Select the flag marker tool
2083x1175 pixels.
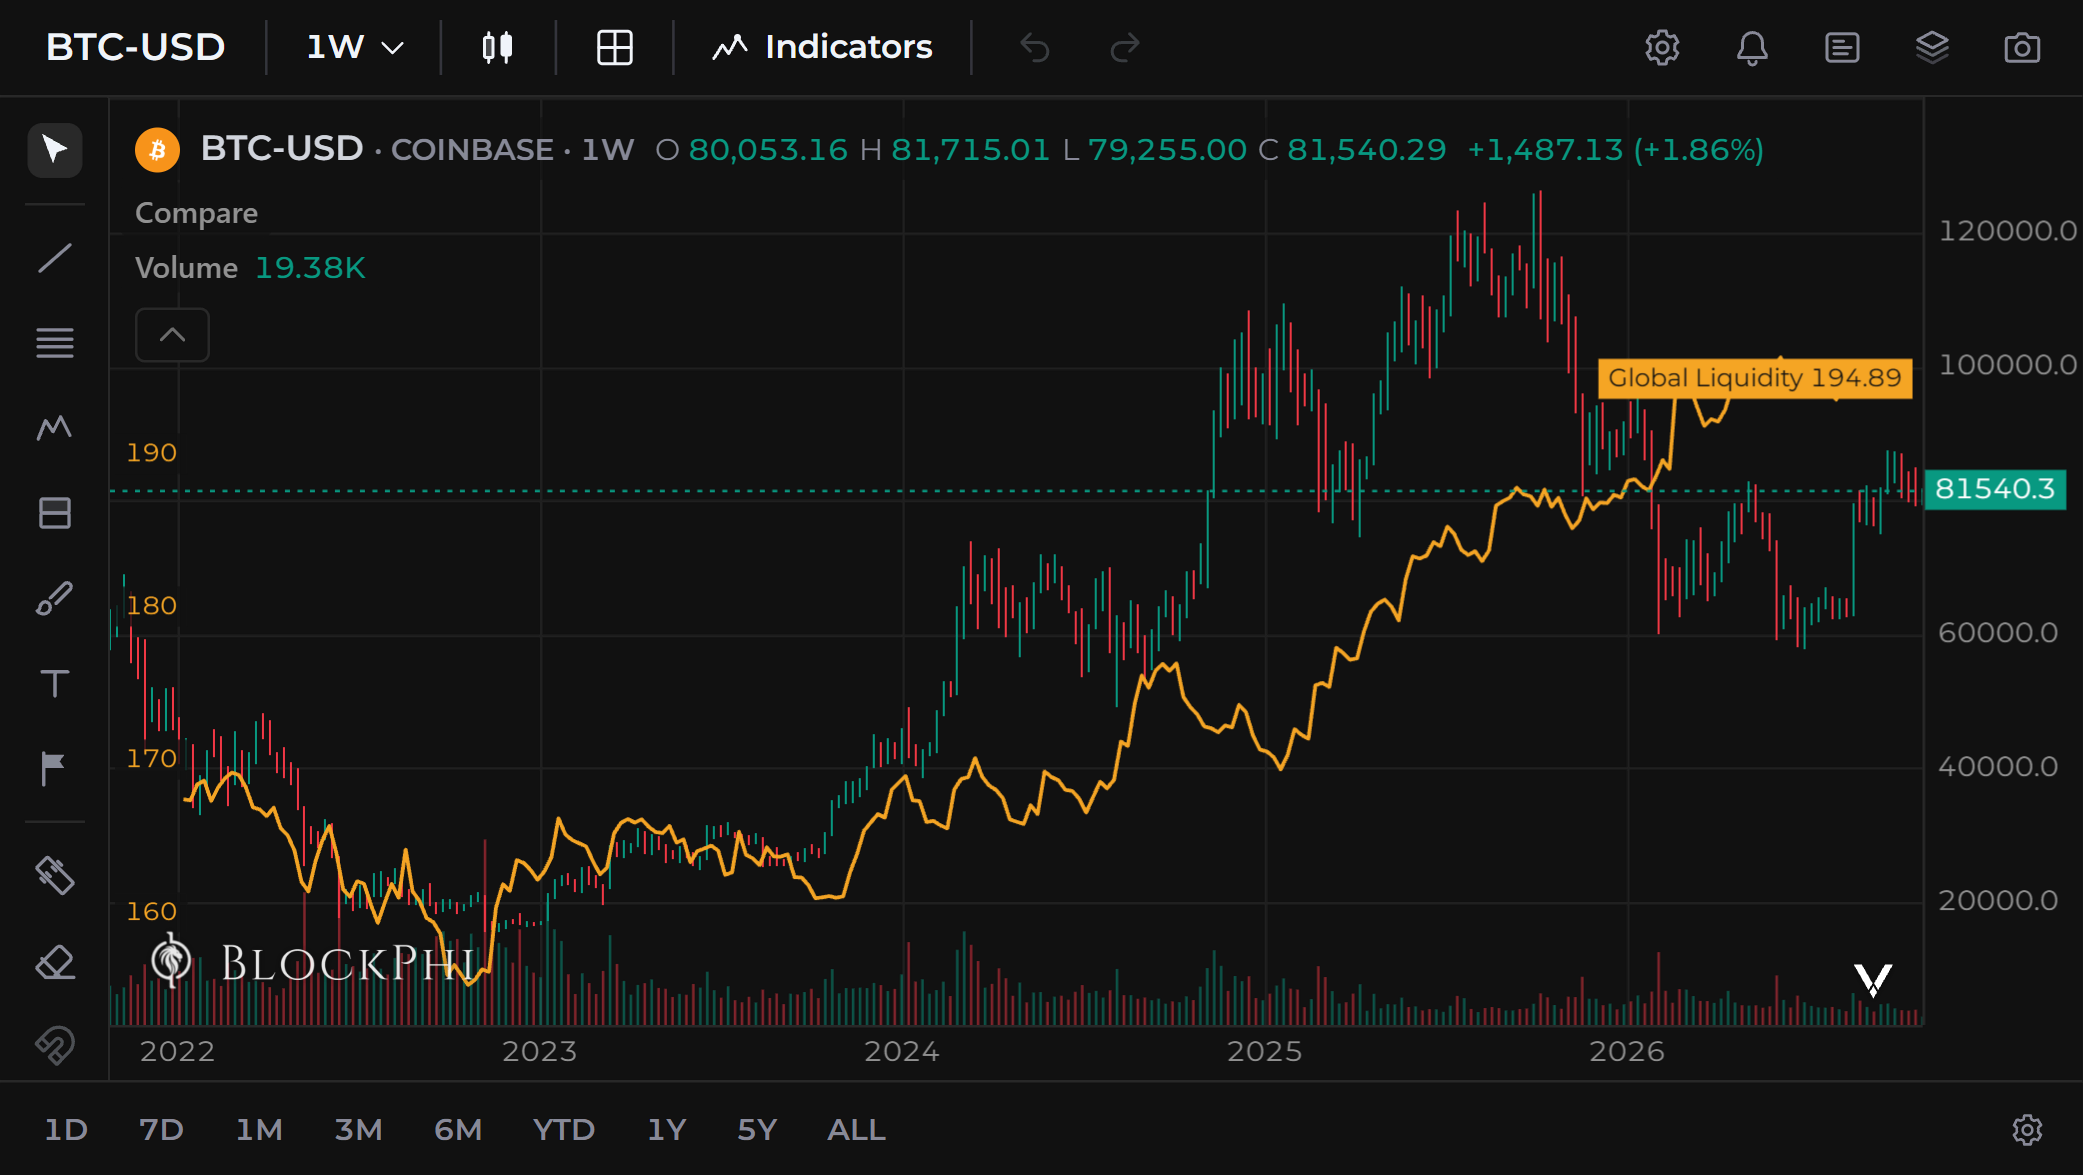53,769
